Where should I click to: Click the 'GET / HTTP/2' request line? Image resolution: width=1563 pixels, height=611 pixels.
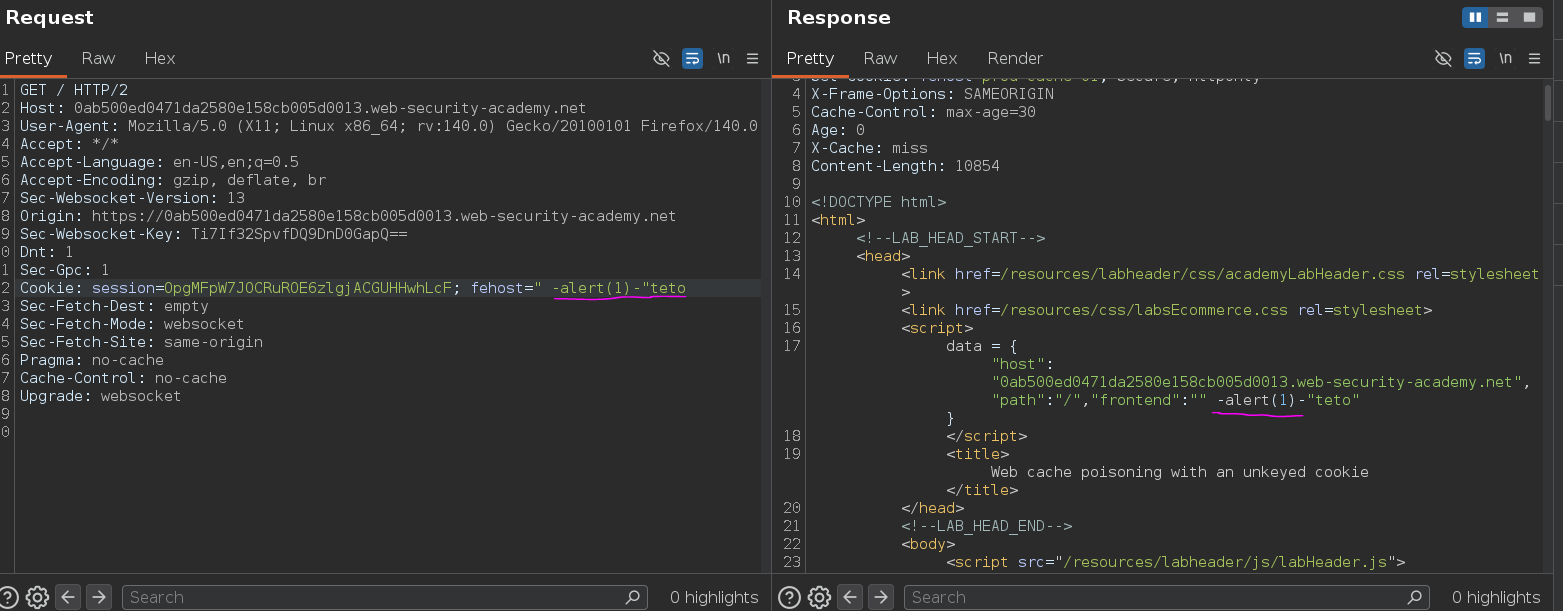(74, 90)
